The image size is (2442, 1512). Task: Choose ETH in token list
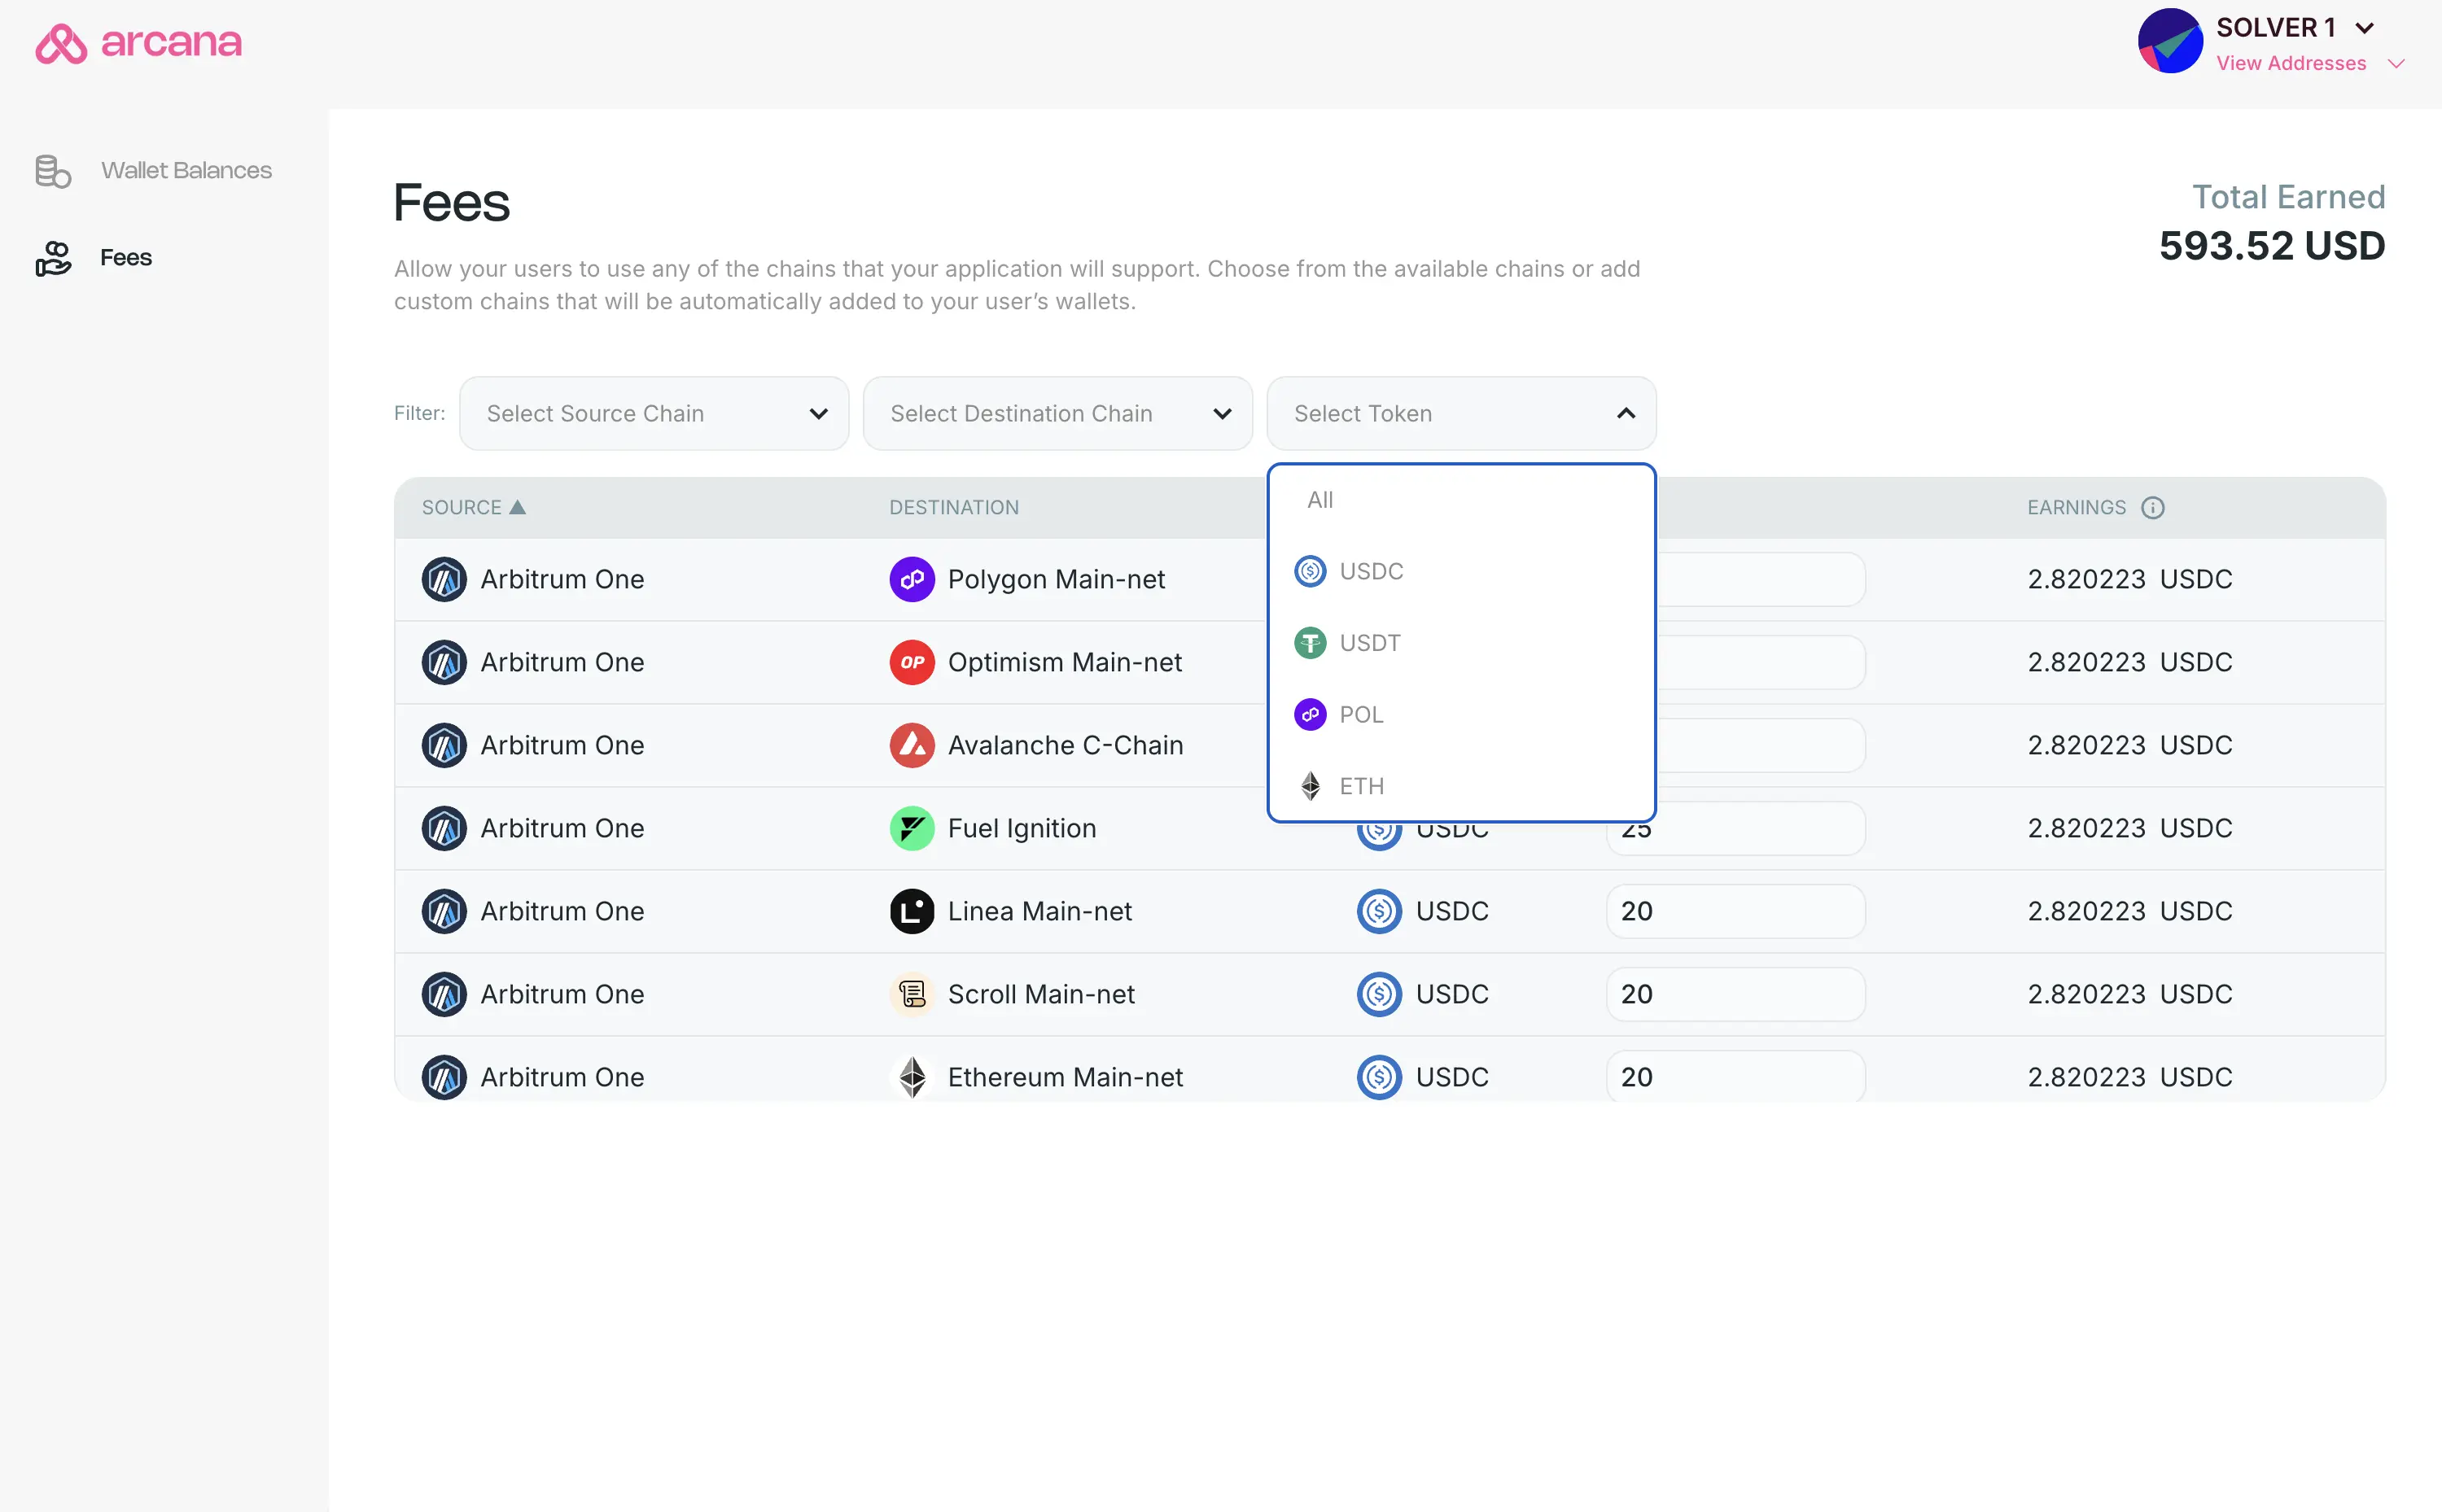[x=1461, y=786]
